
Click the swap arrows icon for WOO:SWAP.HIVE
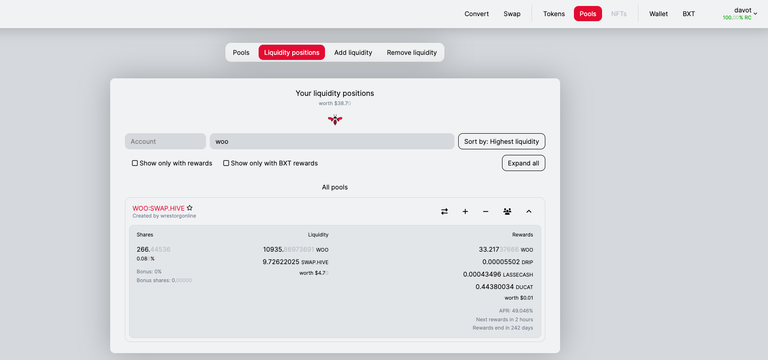coord(444,212)
